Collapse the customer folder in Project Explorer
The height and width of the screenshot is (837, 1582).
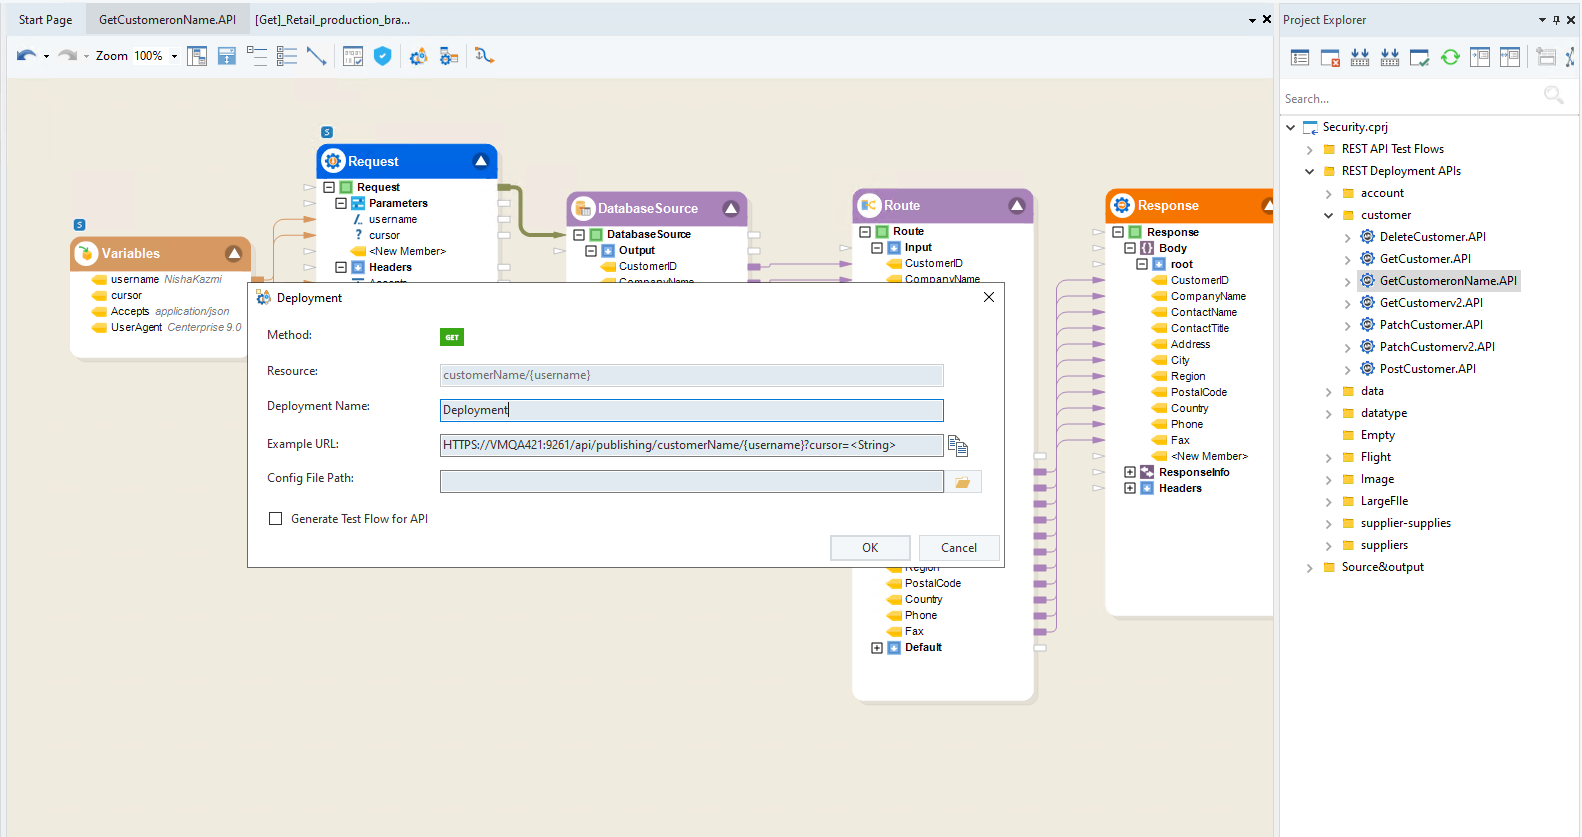click(1328, 215)
